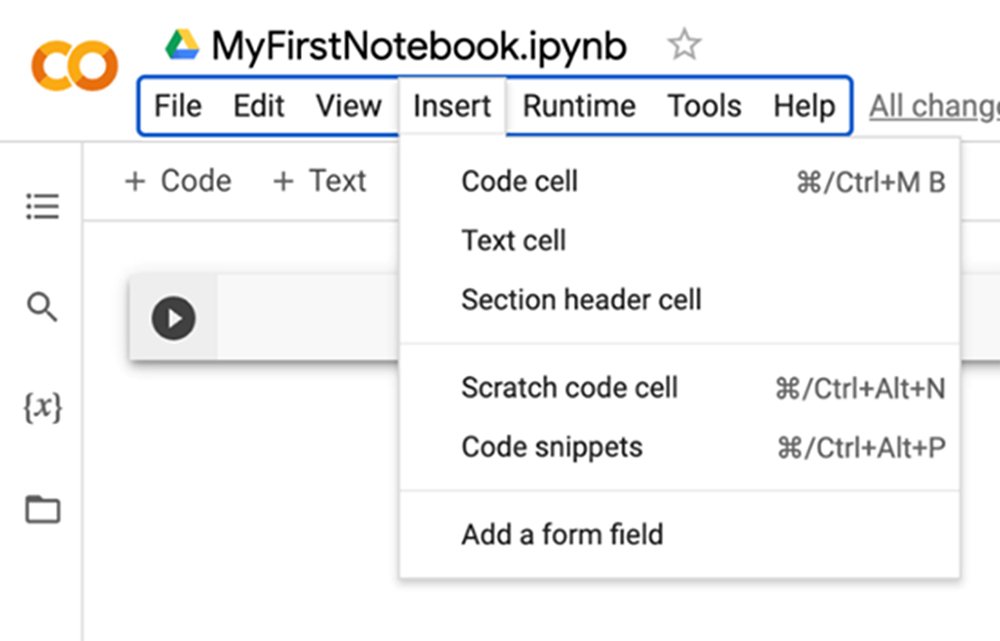The width and height of the screenshot is (1000, 641).
Task: Open the View menu
Action: (348, 106)
